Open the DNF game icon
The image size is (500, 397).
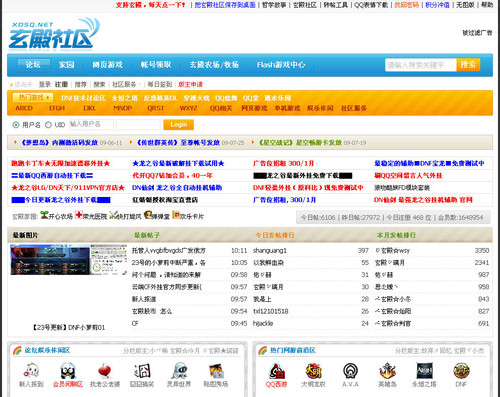[x=461, y=371]
